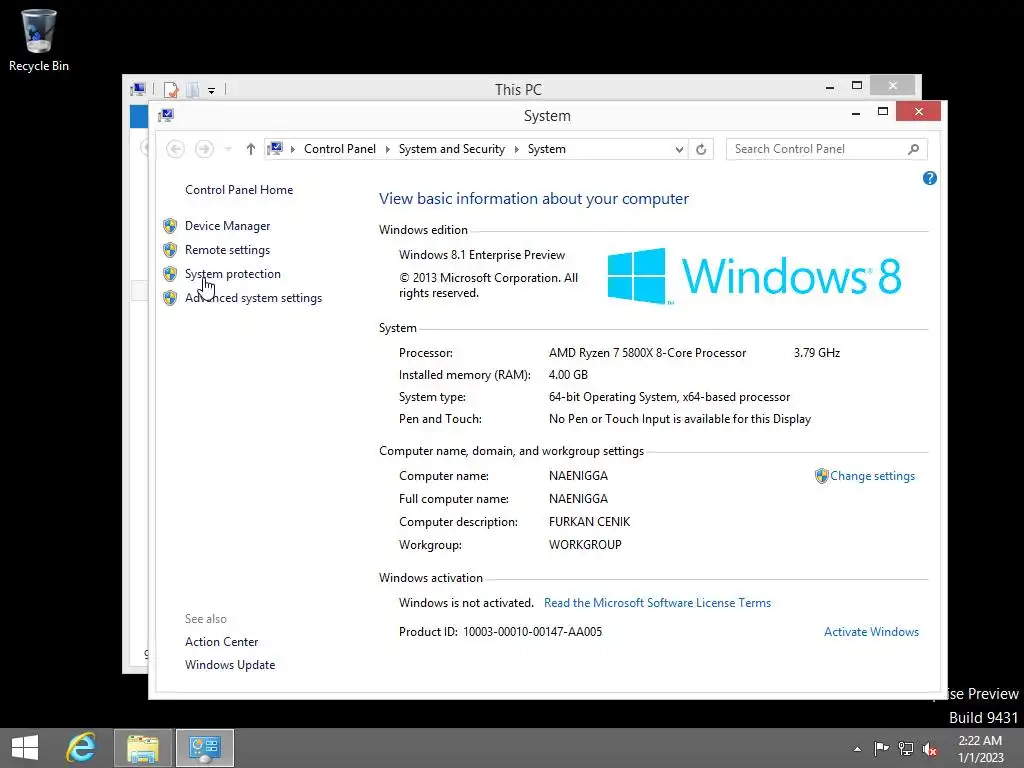This screenshot has width=1024, height=768.
Task: Open Remote settings link
Action: pos(227,250)
